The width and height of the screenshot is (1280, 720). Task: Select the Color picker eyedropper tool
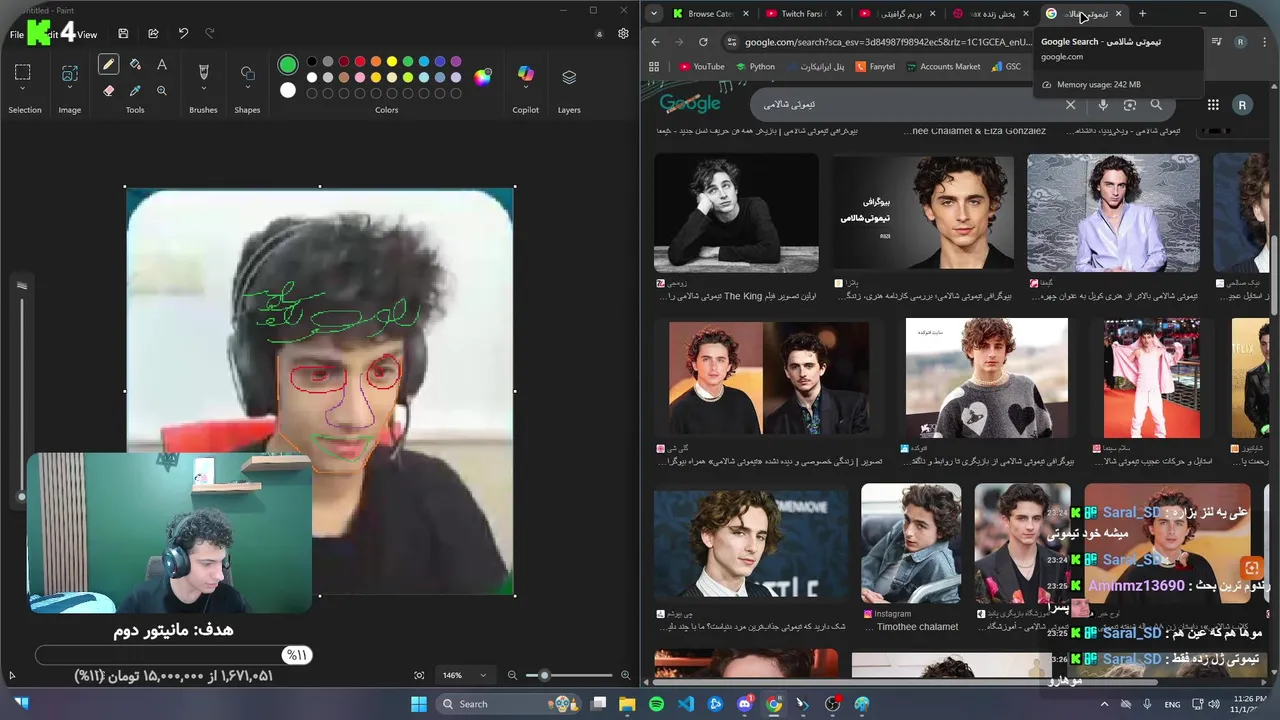[x=135, y=90]
